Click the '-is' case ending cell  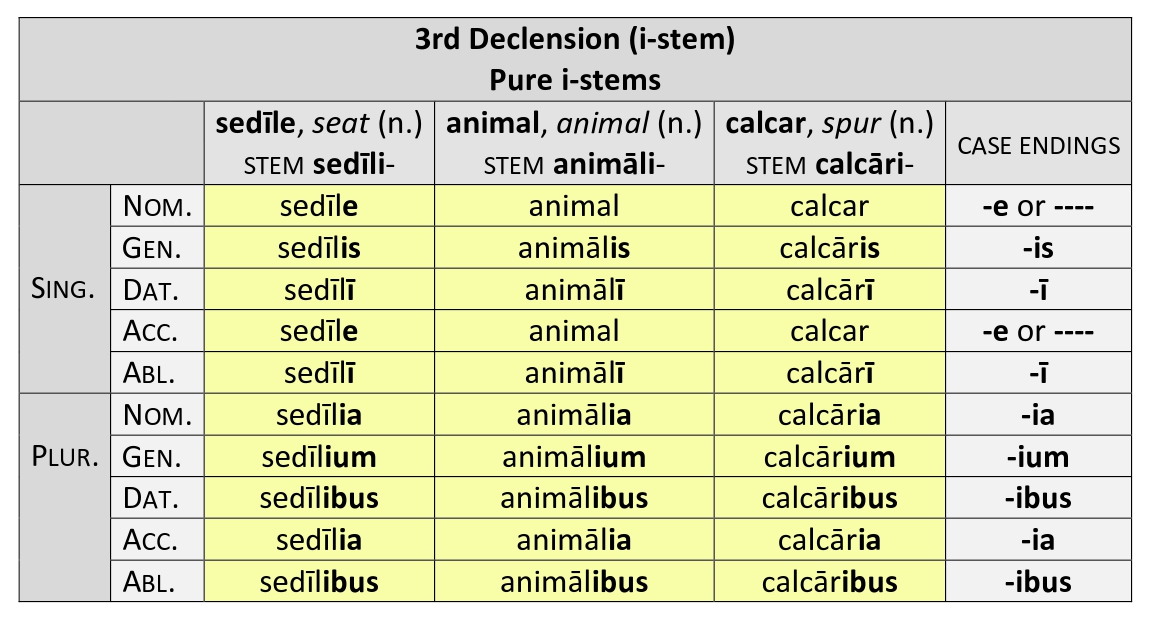coord(1038,248)
